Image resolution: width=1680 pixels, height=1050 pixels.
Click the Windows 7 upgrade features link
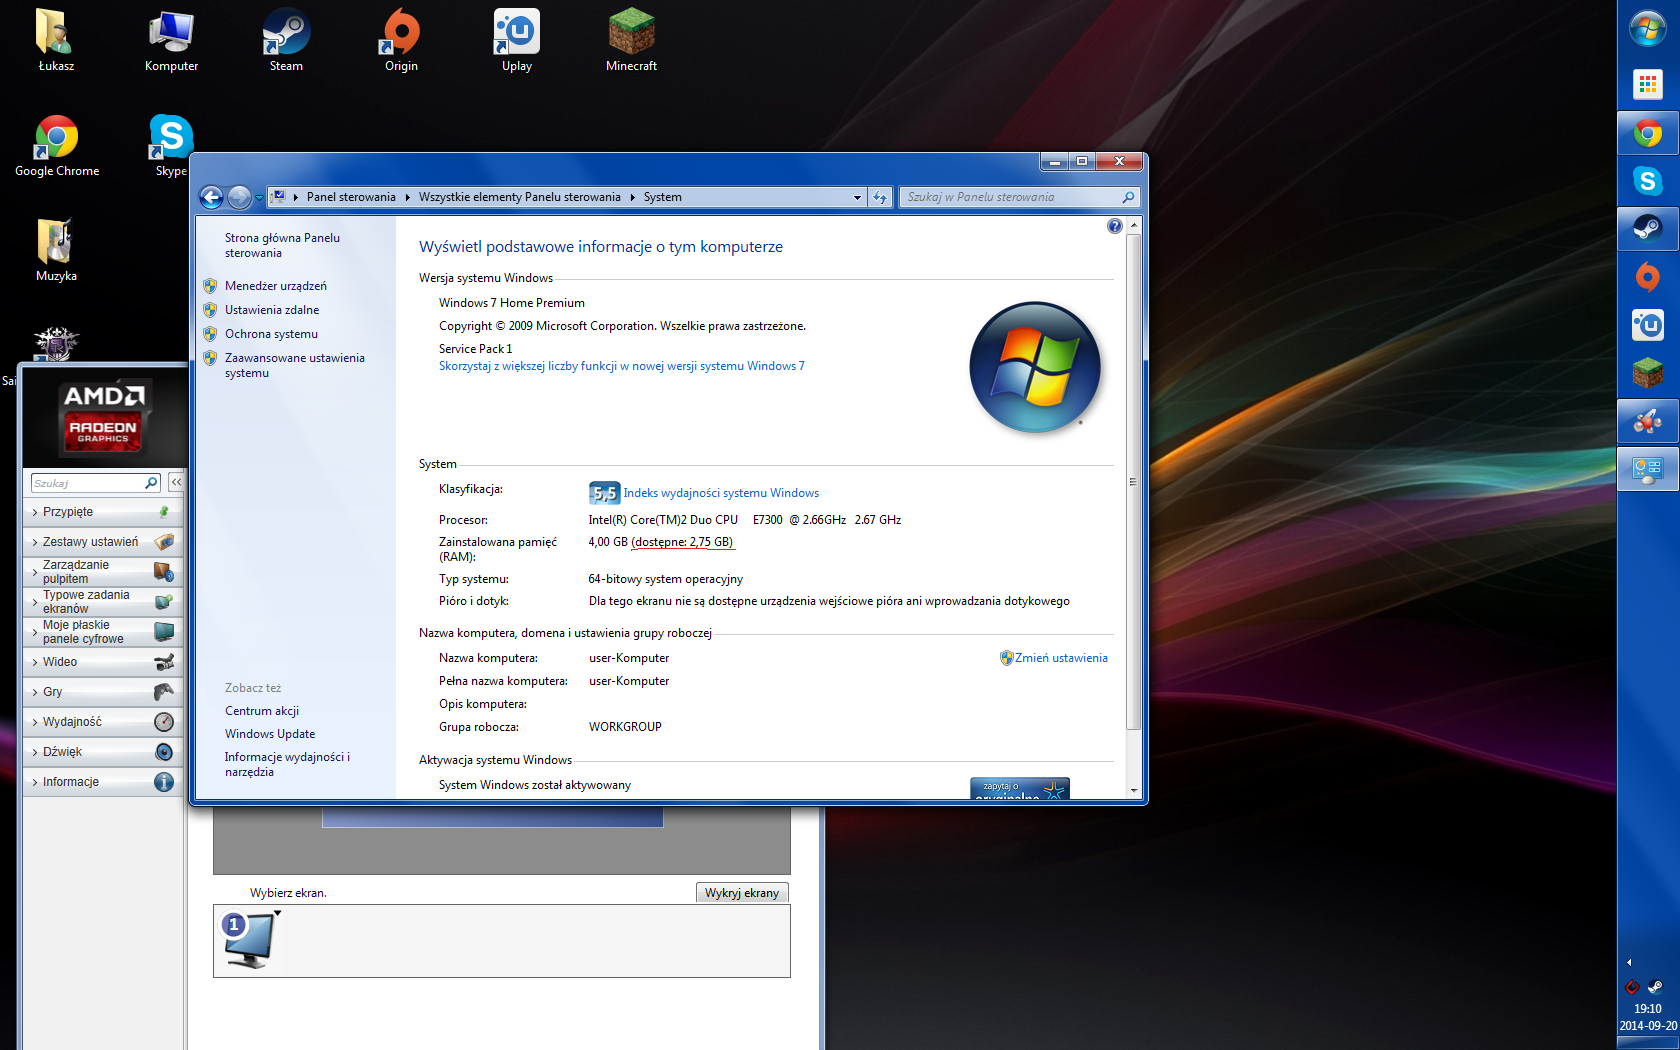click(621, 366)
